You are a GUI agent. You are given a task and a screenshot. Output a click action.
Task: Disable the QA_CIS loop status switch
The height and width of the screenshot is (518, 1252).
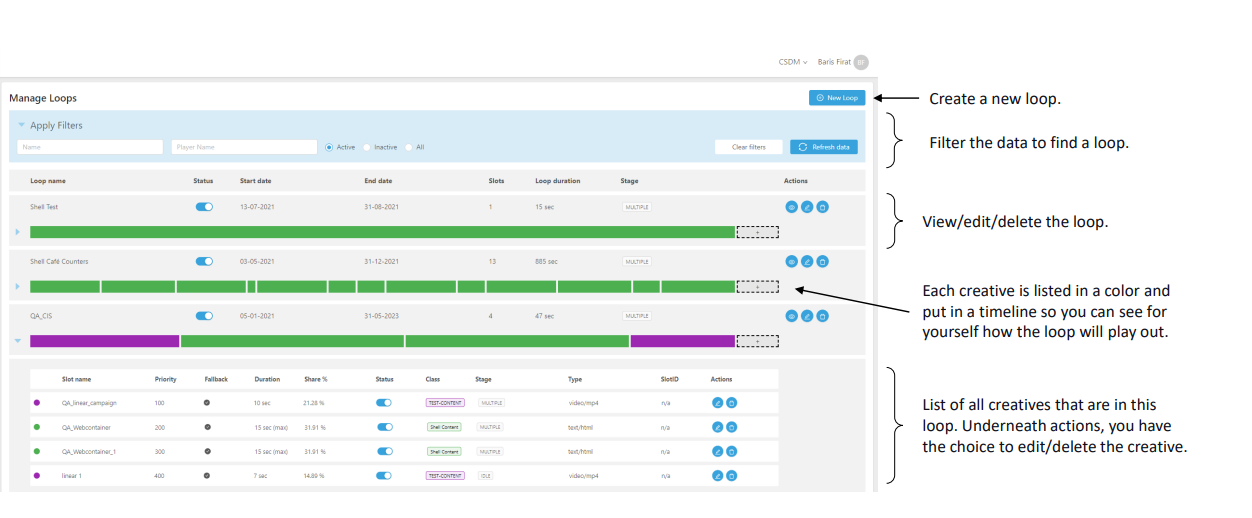pyautogui.click(x=204, y=316)
